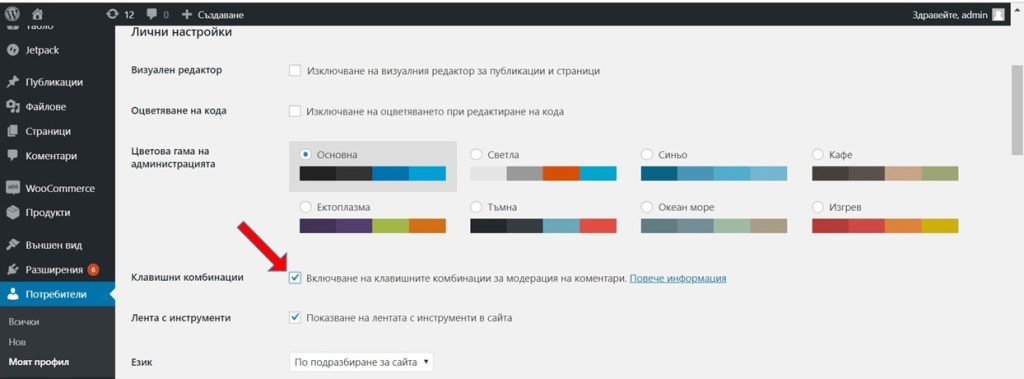Image resolution: width=1024 pixels, height=379 pixels.
Task: Click the plus Създаване icon
Action: pyautogui.click(x=187, y=14)
